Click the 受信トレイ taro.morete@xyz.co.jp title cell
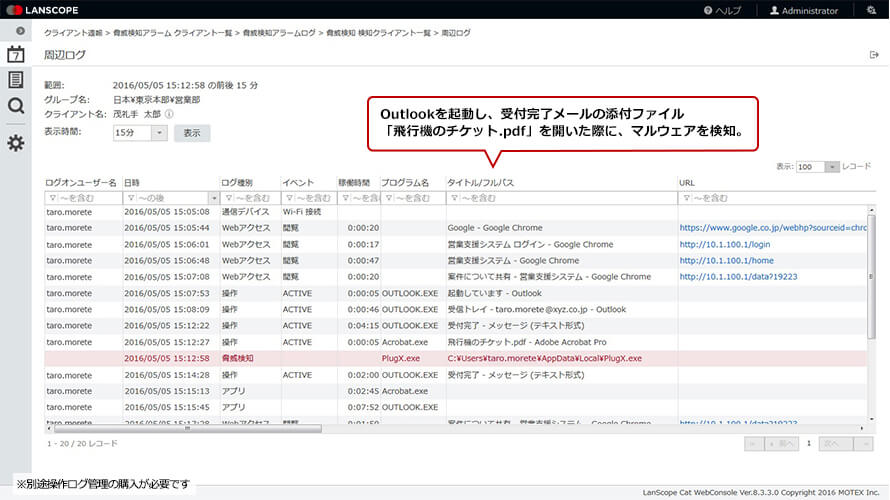The height and width of the screenshot is (500, 890). (536, 309)
